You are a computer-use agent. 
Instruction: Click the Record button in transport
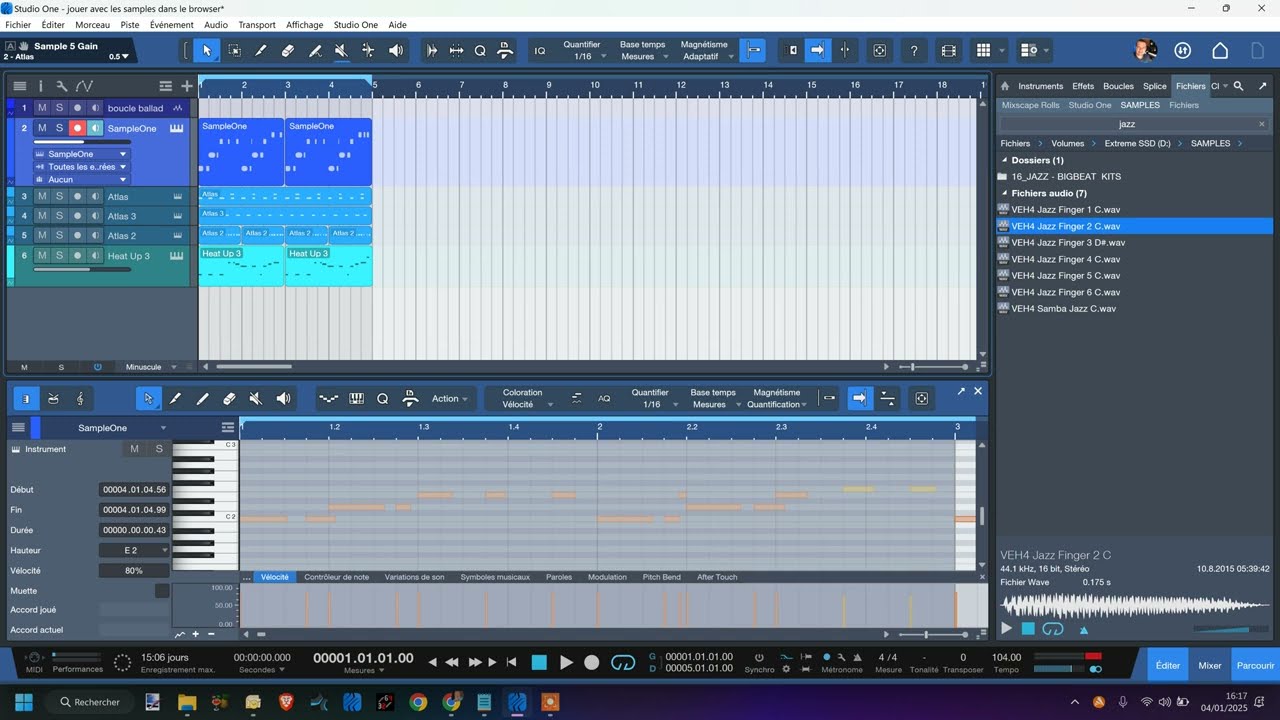coord(592,662)
